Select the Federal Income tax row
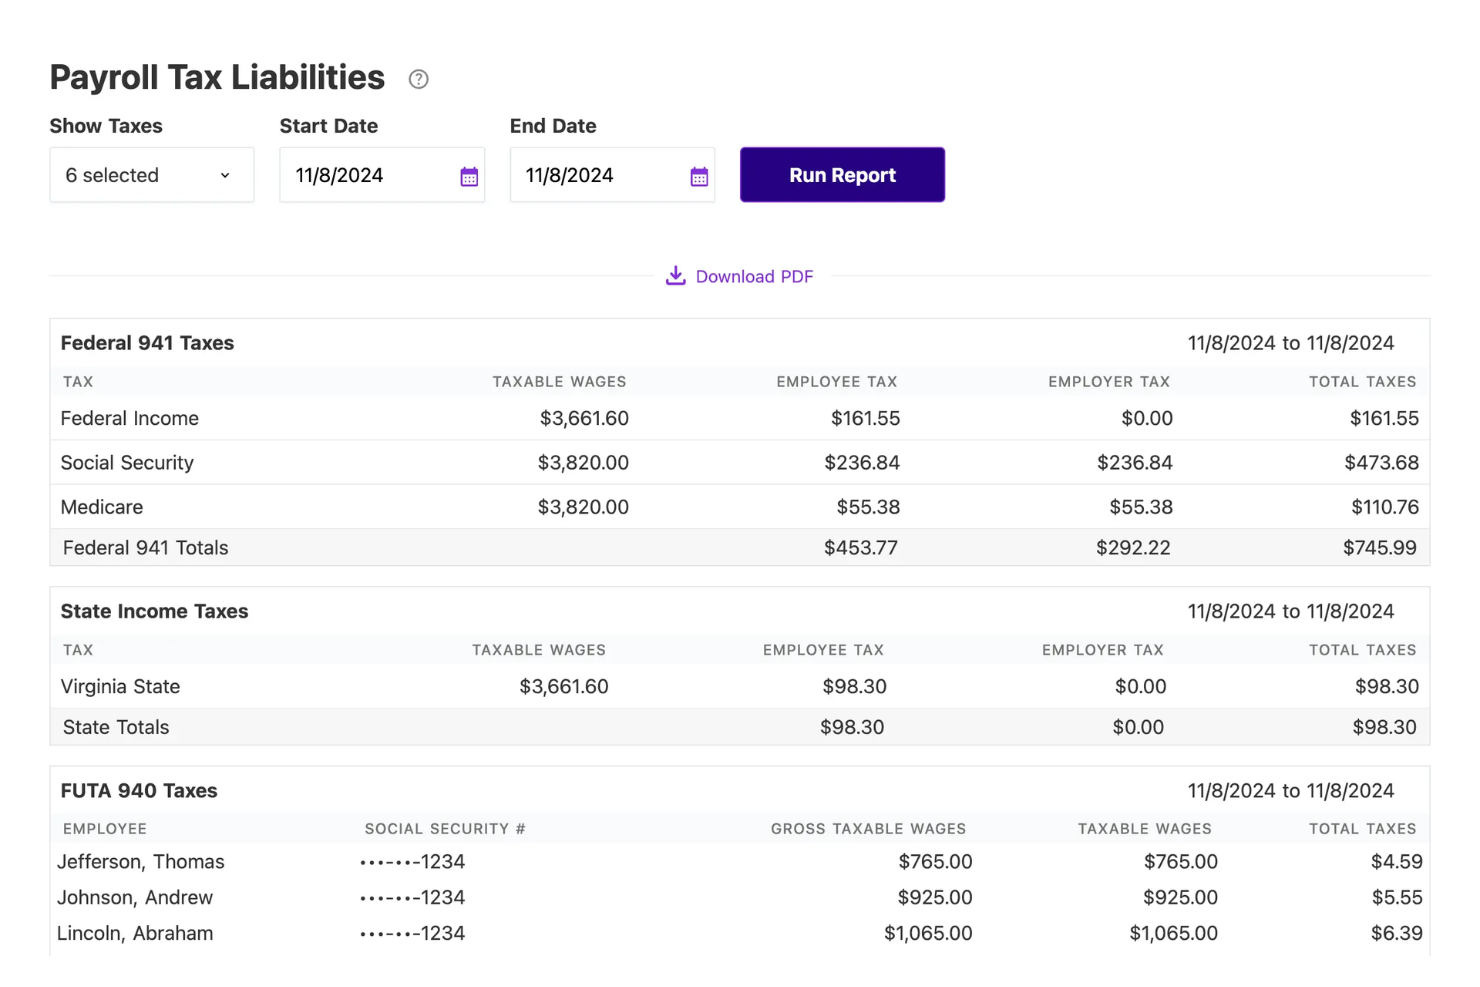The height and width of the screenshot is (987, 1480). pos(129,418)
